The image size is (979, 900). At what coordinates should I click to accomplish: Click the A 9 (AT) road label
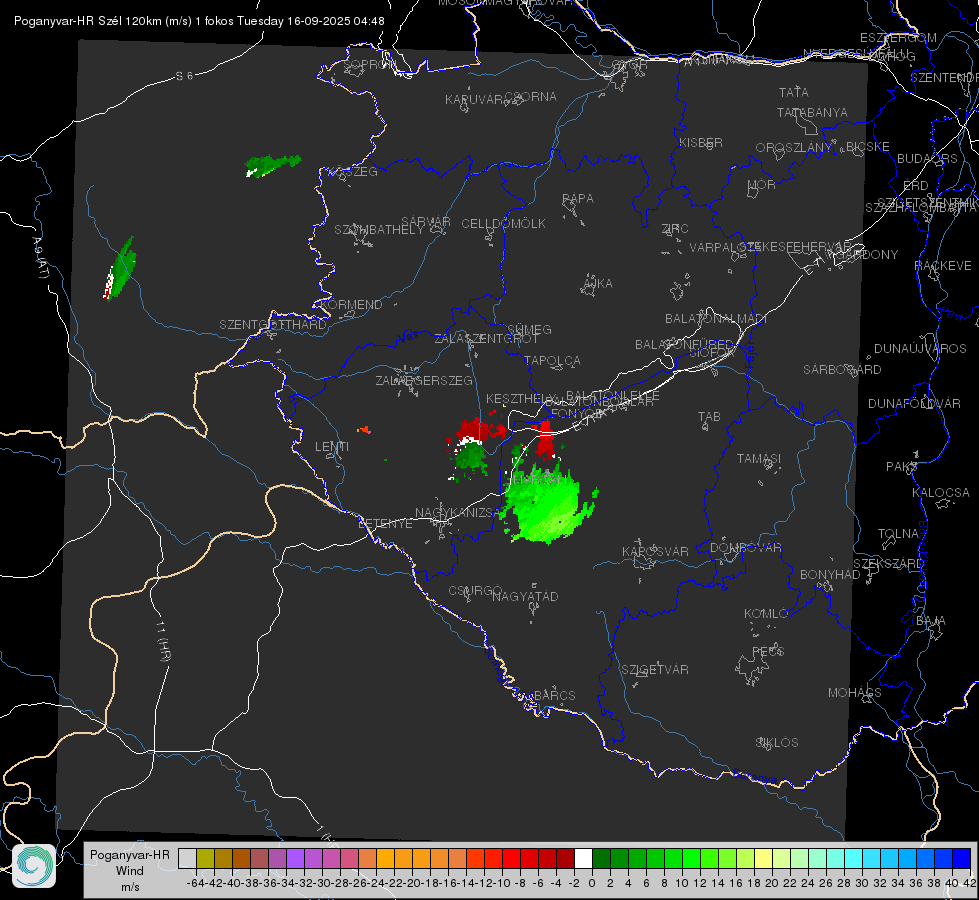pos(40,258)
